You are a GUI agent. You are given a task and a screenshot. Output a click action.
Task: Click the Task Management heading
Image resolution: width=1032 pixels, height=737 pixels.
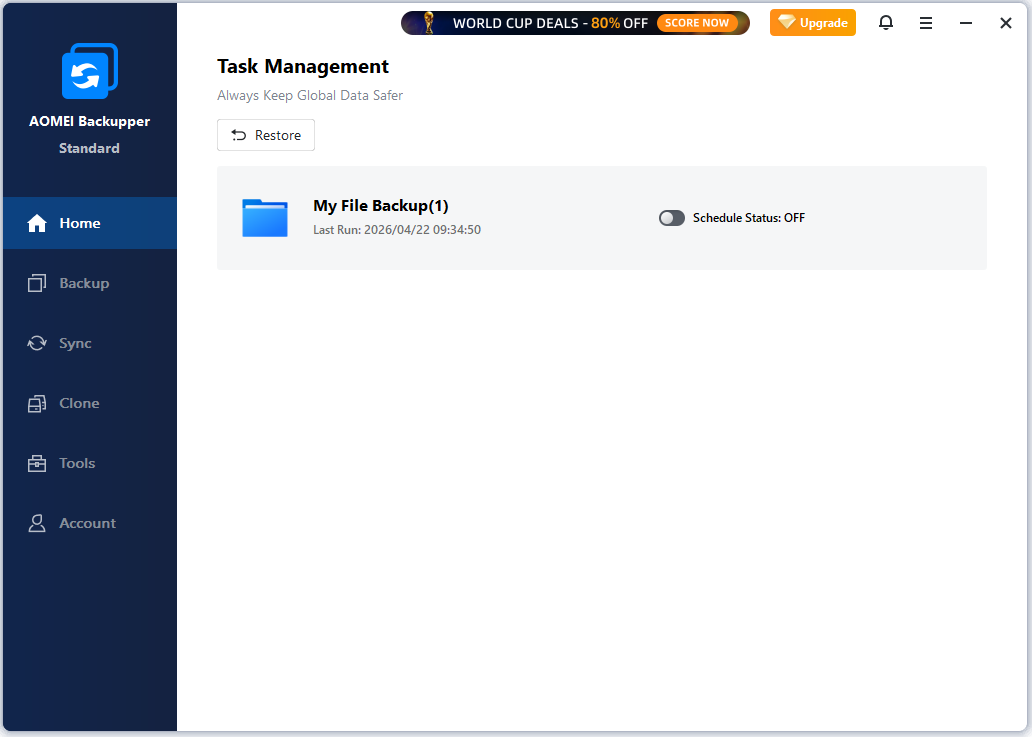pos(303,66)
